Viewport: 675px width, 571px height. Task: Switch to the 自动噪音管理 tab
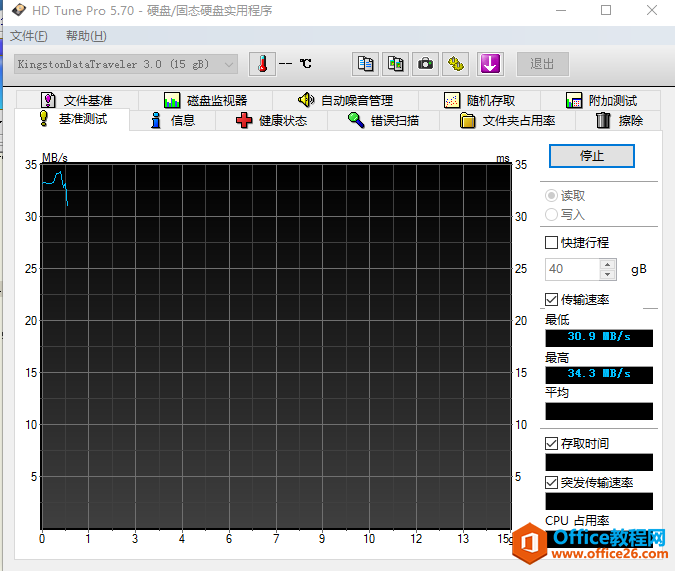tap(345, 100)
